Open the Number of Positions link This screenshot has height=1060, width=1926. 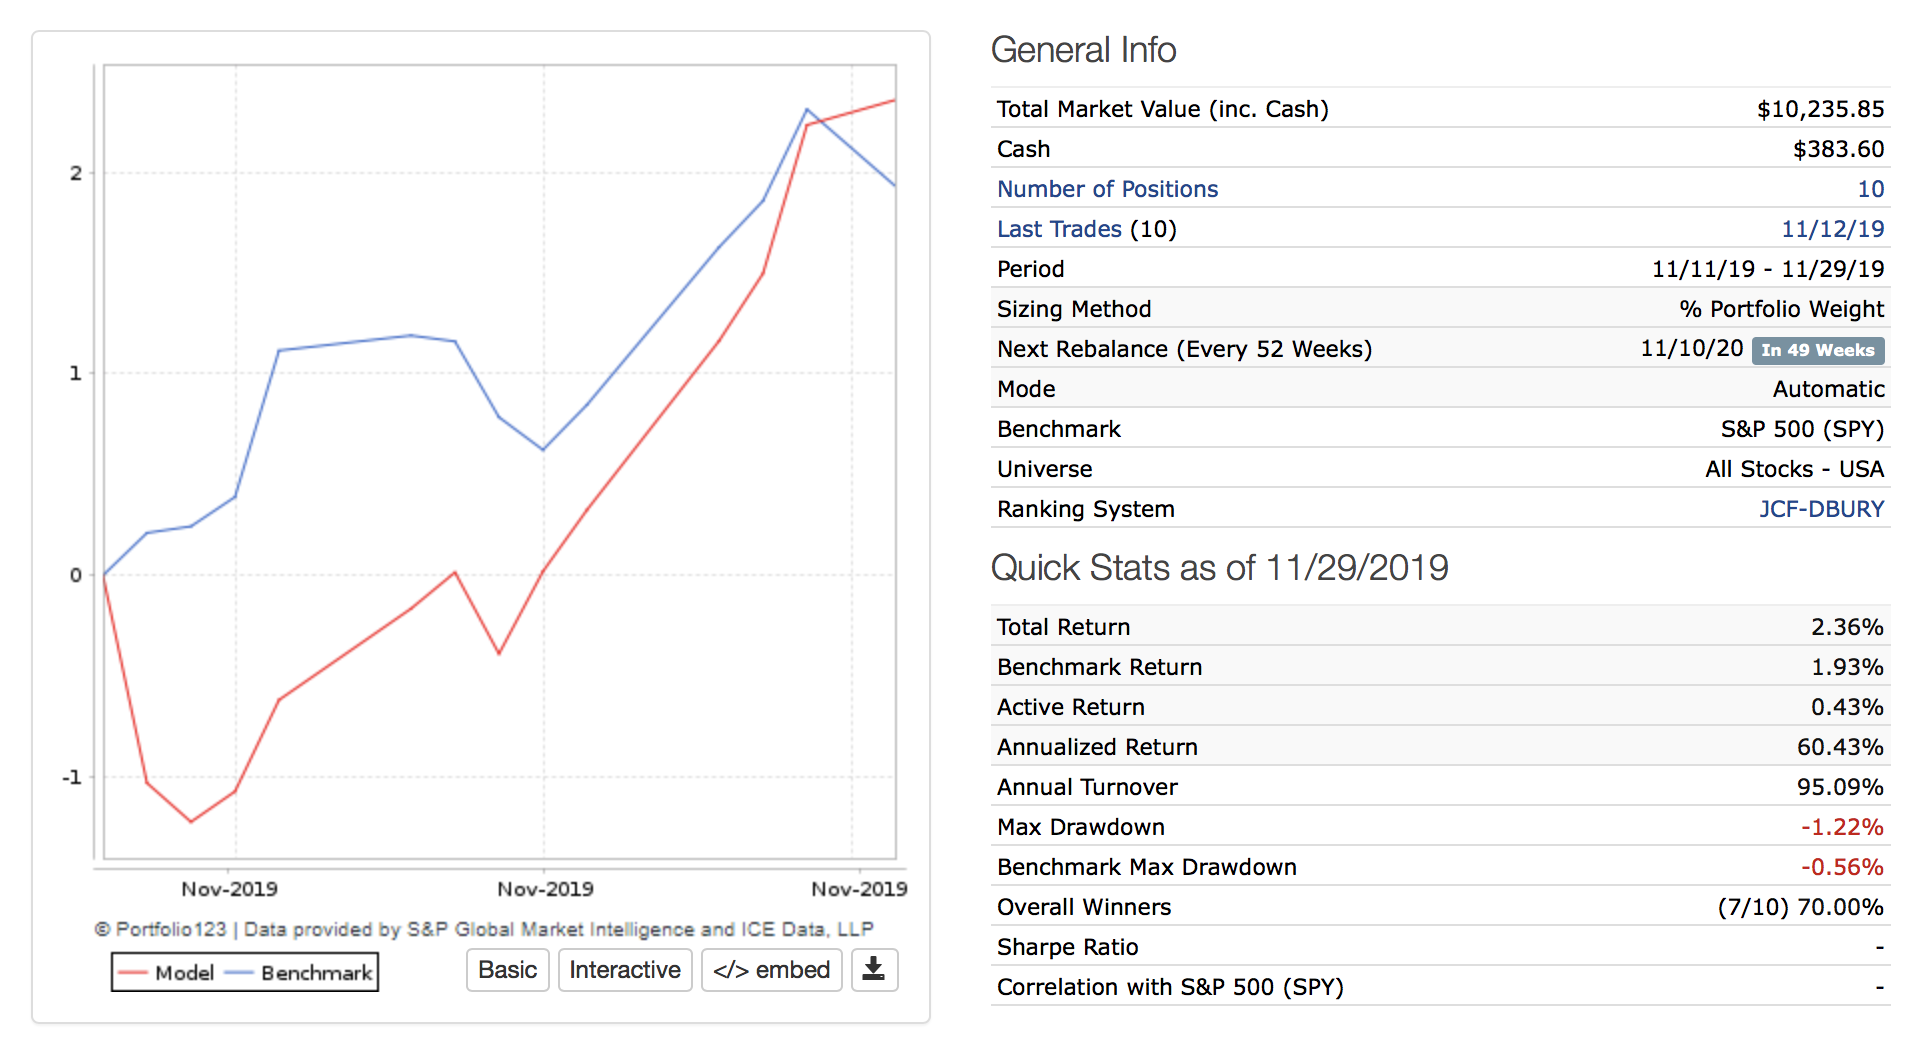tap(1107, 189)
